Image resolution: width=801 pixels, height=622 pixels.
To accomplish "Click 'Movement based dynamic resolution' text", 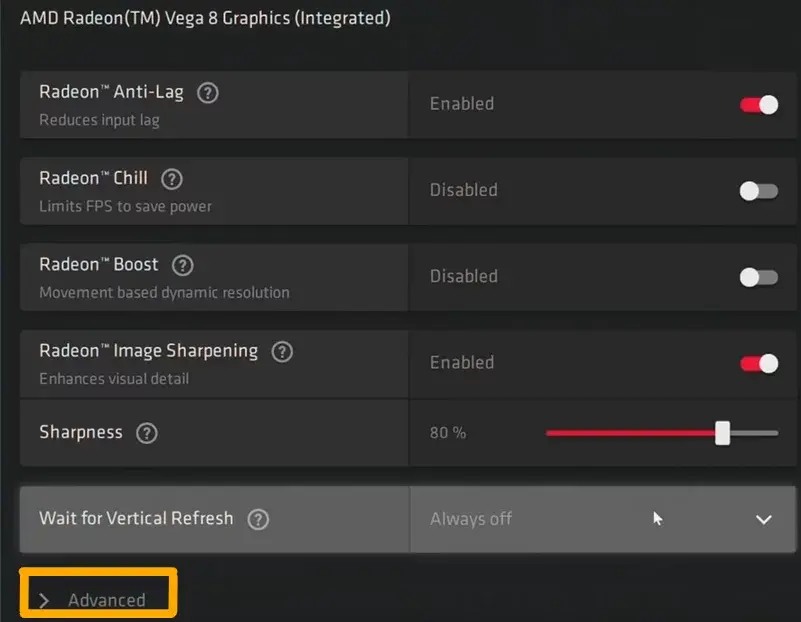I will (x=164, y=293).
